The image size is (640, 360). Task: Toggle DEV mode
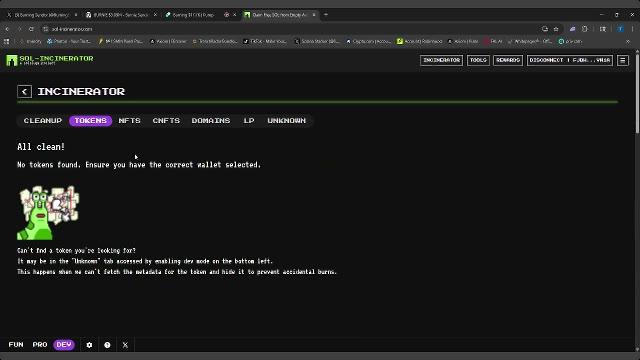coord(64,345)
